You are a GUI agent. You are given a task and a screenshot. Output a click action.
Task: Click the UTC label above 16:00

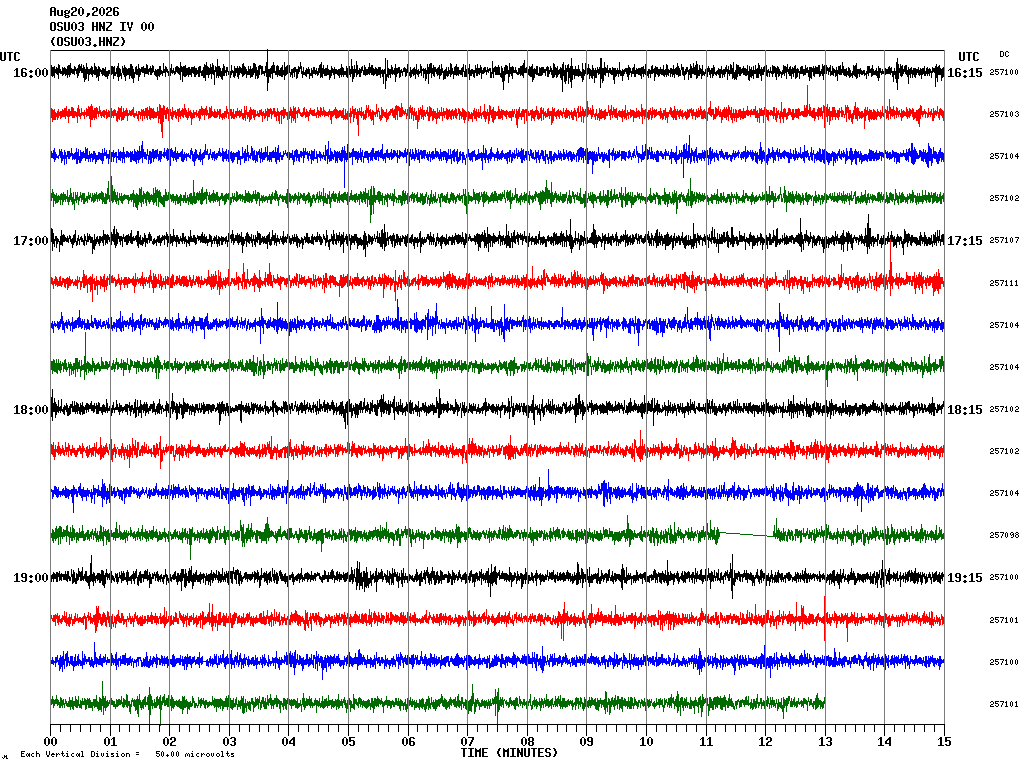click(x=10, y=57)
